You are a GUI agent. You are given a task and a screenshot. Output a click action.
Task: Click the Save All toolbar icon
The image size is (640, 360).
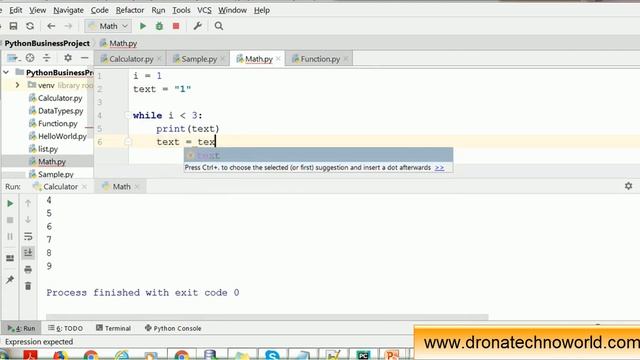click(x=13, y=26)
